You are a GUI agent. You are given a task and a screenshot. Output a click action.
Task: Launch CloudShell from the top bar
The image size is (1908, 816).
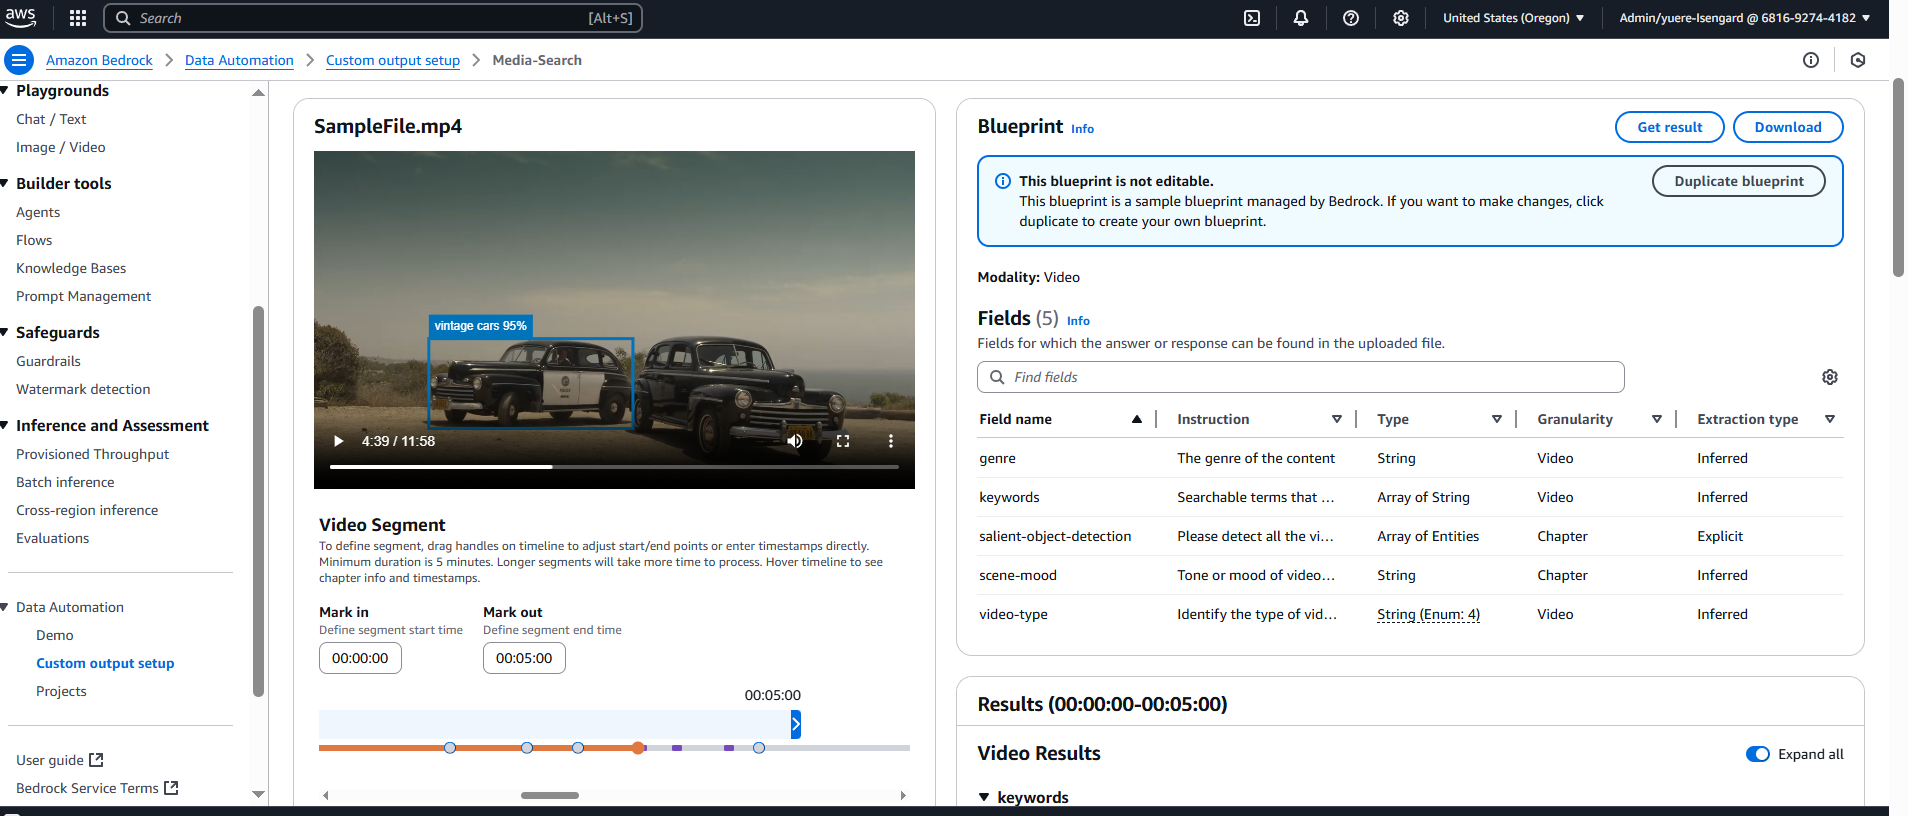pyautogui.click(x=1251, y=18)
